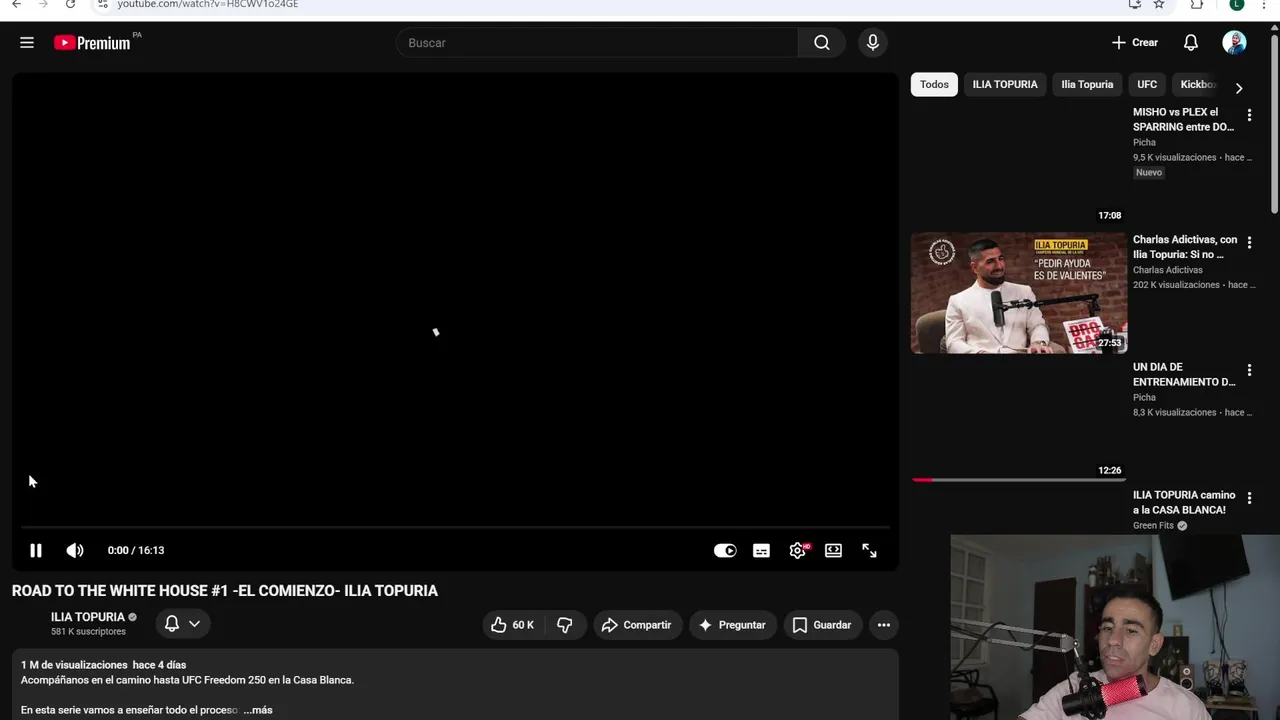Open UN DIA DE ENTRENAMIENTO video title
The image size is (1280, 720).
click(1184, 374)
